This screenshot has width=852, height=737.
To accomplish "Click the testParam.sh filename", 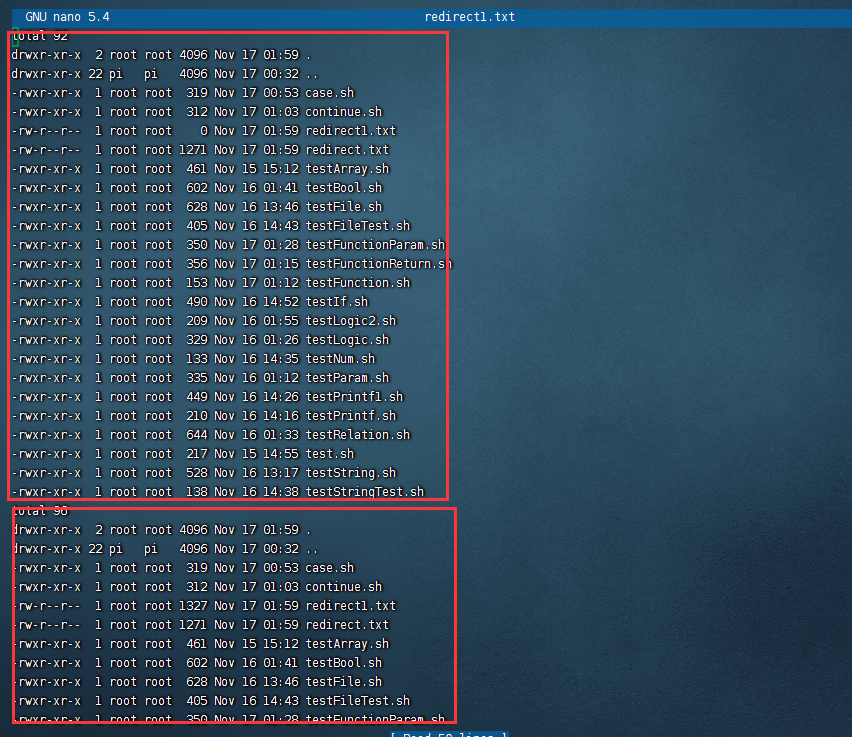I will pyautogui.click(x=347, y=378).
